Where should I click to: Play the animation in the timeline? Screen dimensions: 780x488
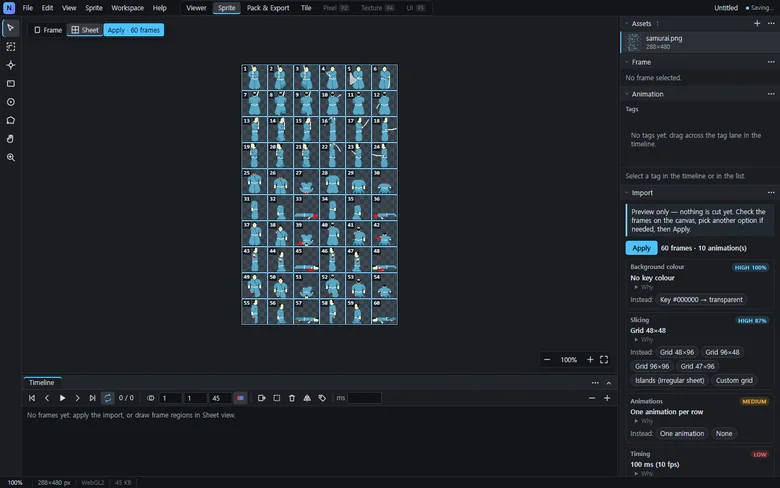[62, 398]
